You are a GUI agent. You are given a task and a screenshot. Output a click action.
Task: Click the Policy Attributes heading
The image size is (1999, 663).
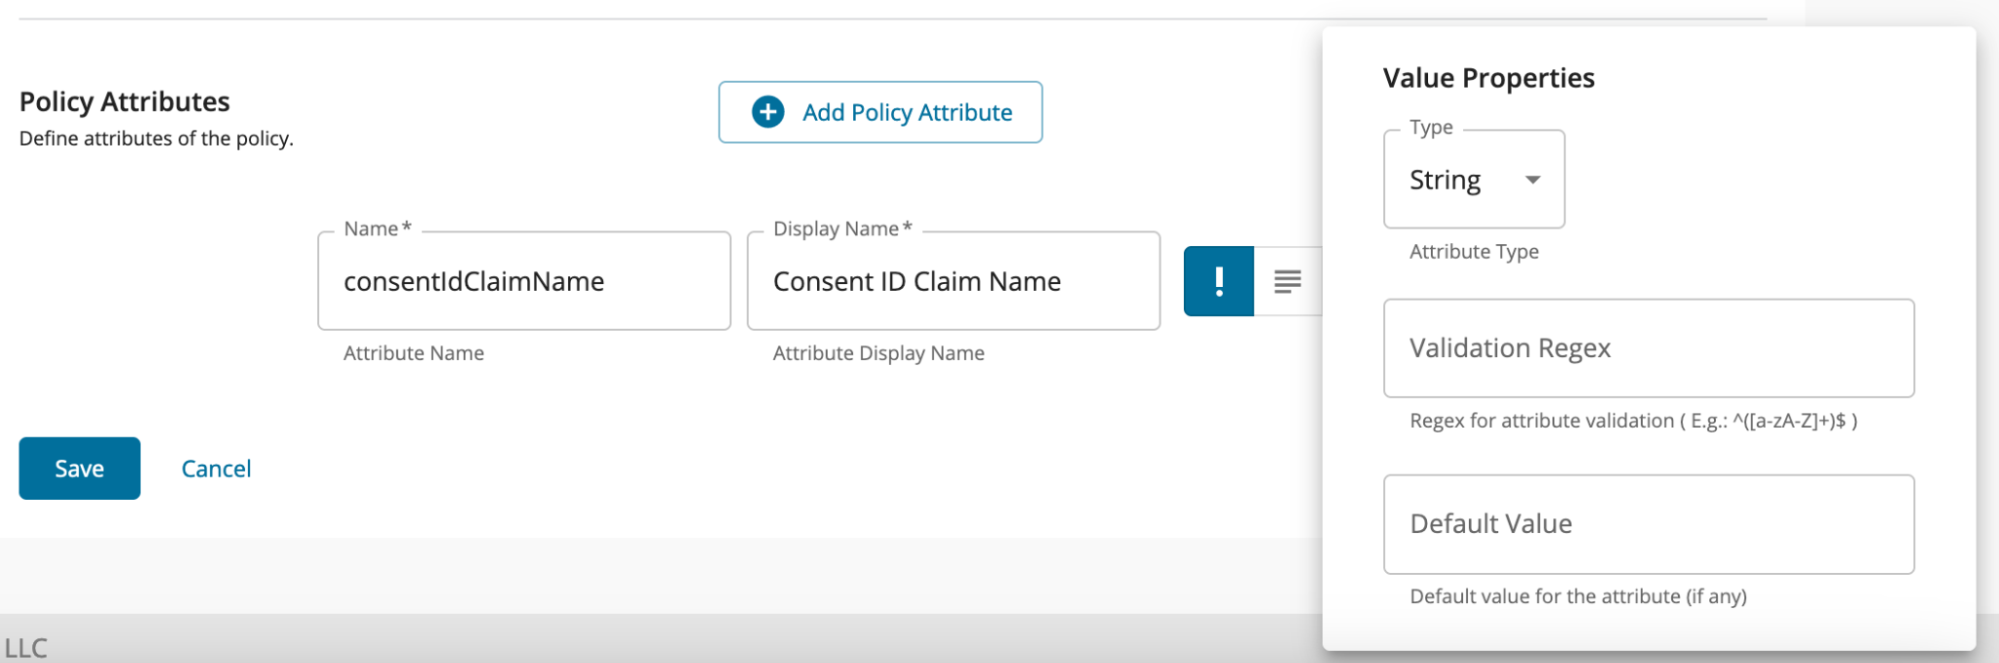click(125, 101)
